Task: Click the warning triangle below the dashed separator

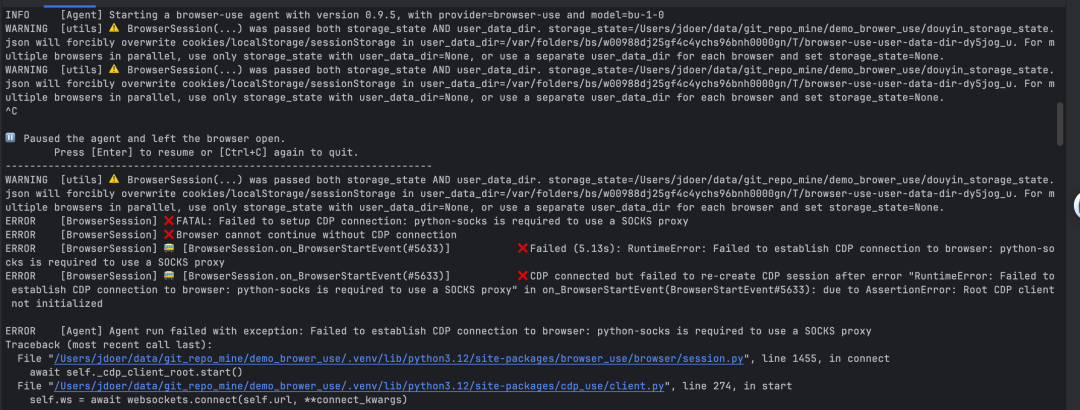Action: (114, 179)
